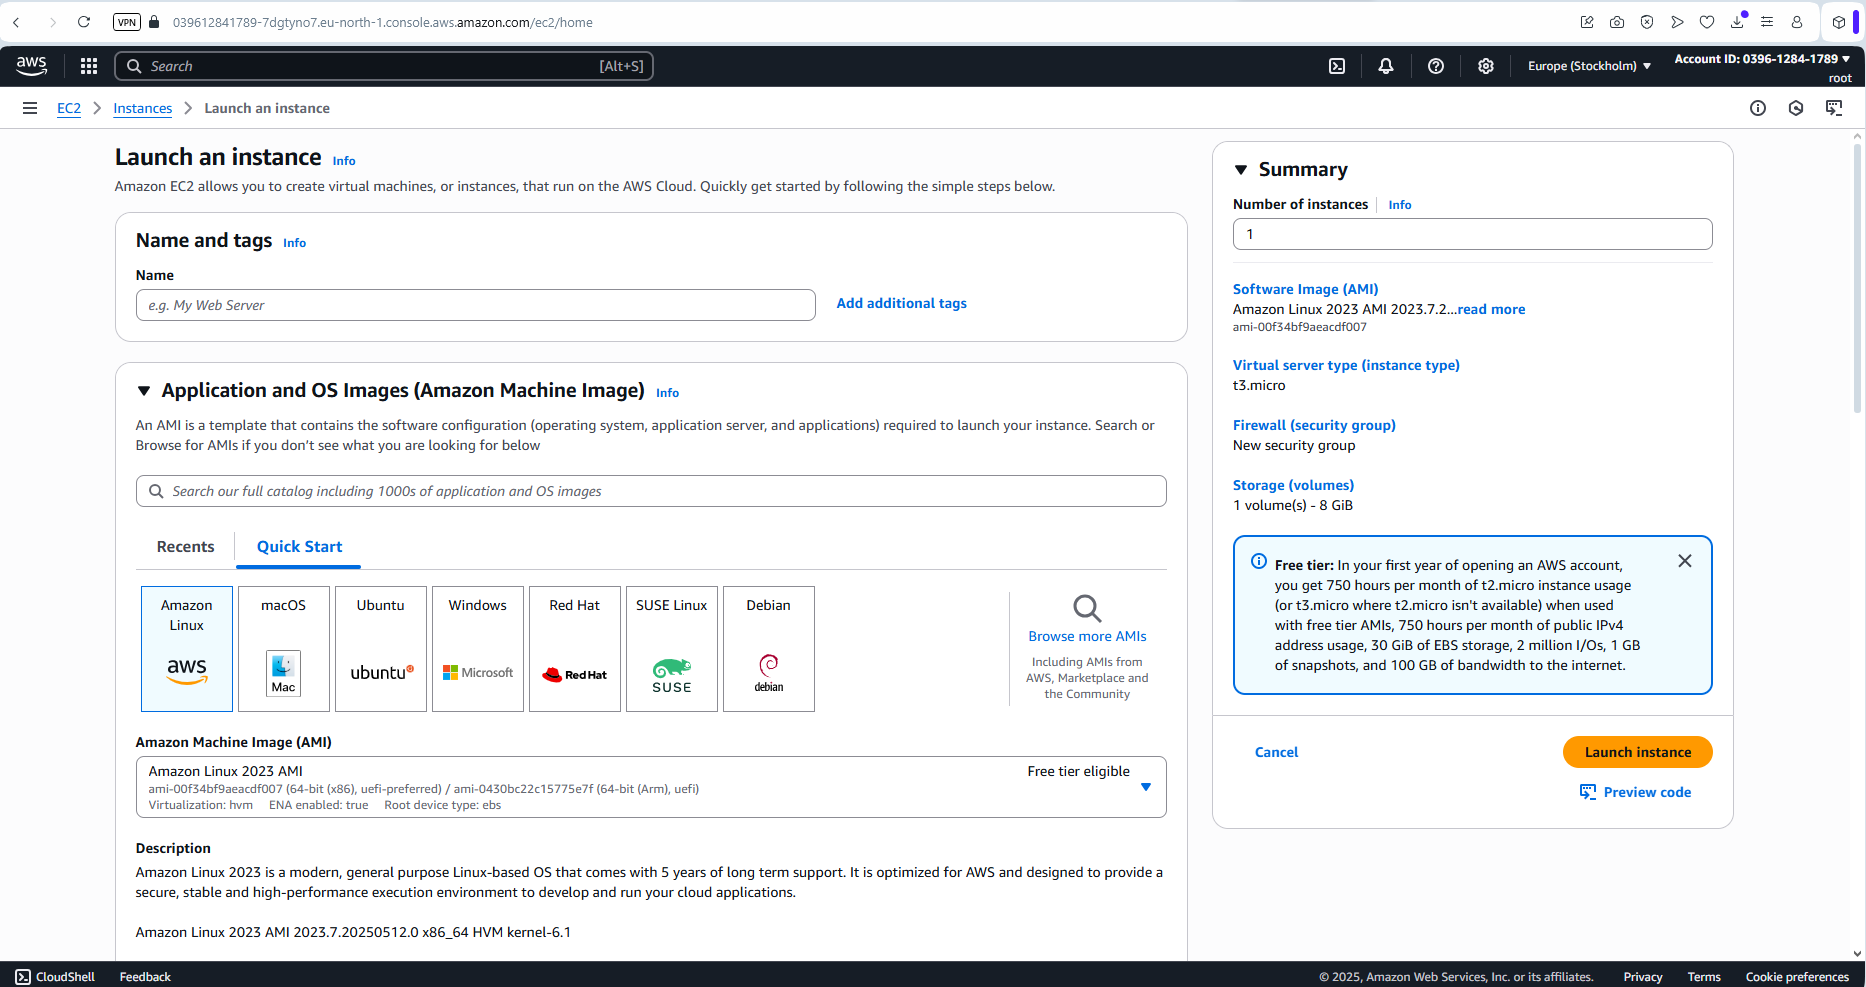Screen dimensions: 1866x987
Task: Click the AWS logo home icon
Action: [x=32, y=66]
